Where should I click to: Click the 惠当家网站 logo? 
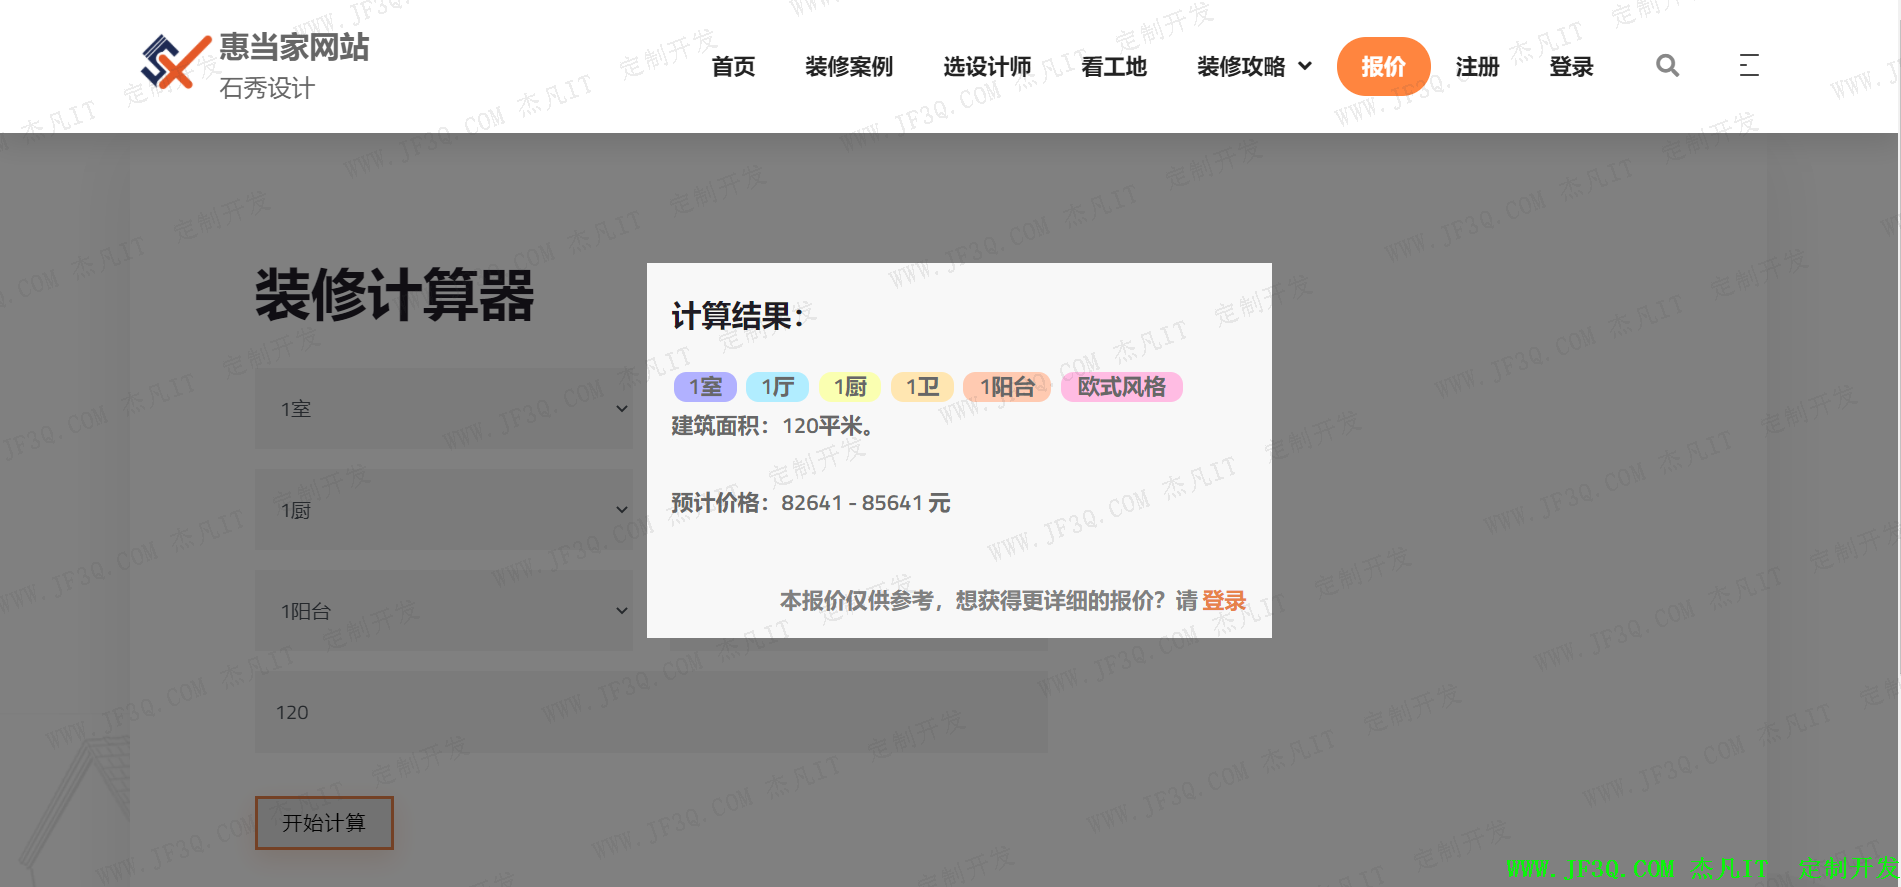(256, 65)
